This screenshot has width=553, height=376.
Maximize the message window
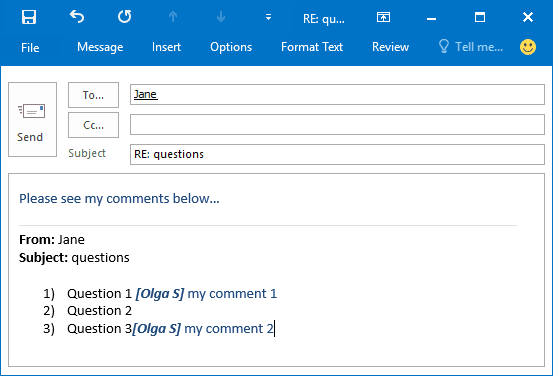click(480, 17)
